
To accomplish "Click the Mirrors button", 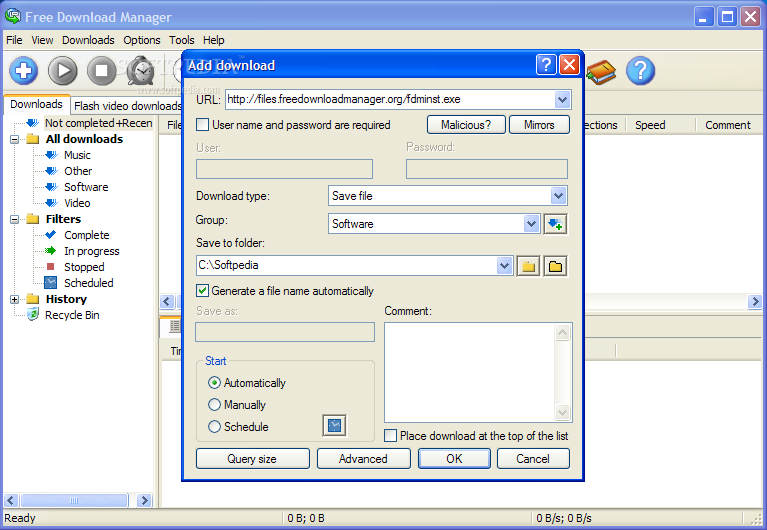I will 539,125.
